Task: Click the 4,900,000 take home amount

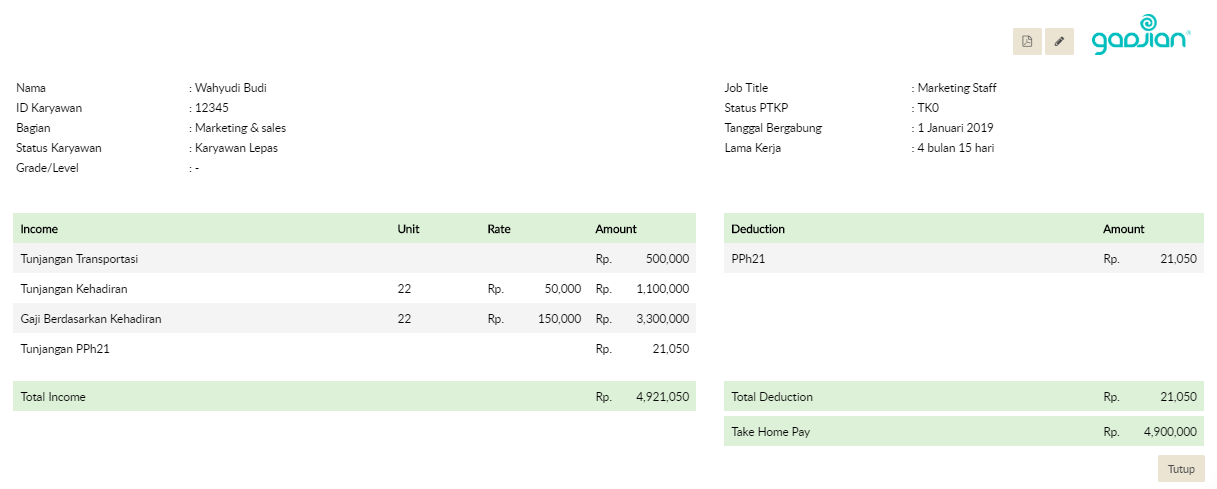Action: pos(1169,432)
